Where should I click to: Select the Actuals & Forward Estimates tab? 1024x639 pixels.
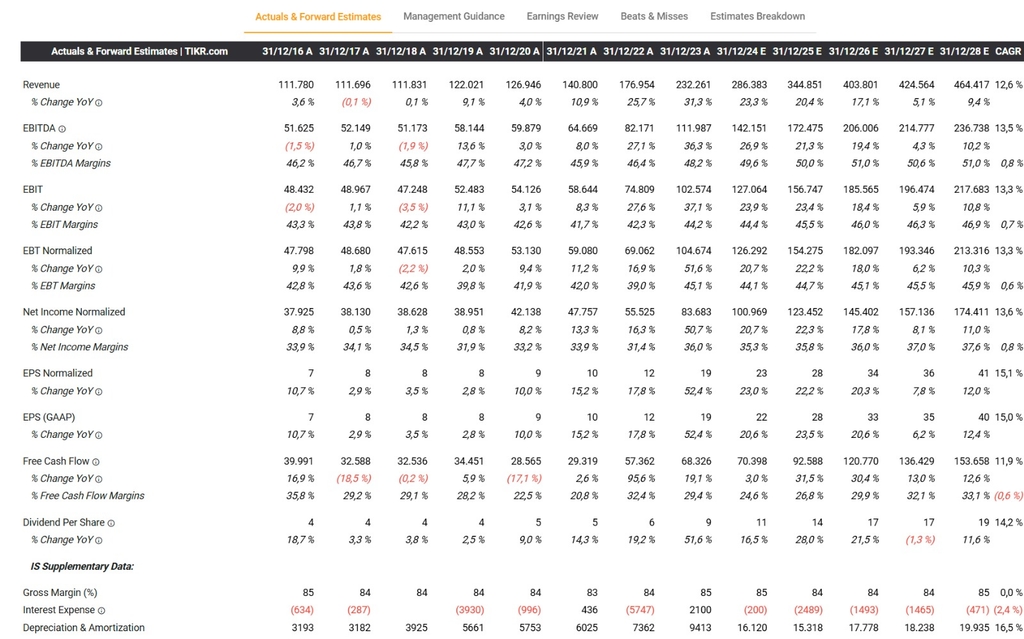click(x=318, y=17)
